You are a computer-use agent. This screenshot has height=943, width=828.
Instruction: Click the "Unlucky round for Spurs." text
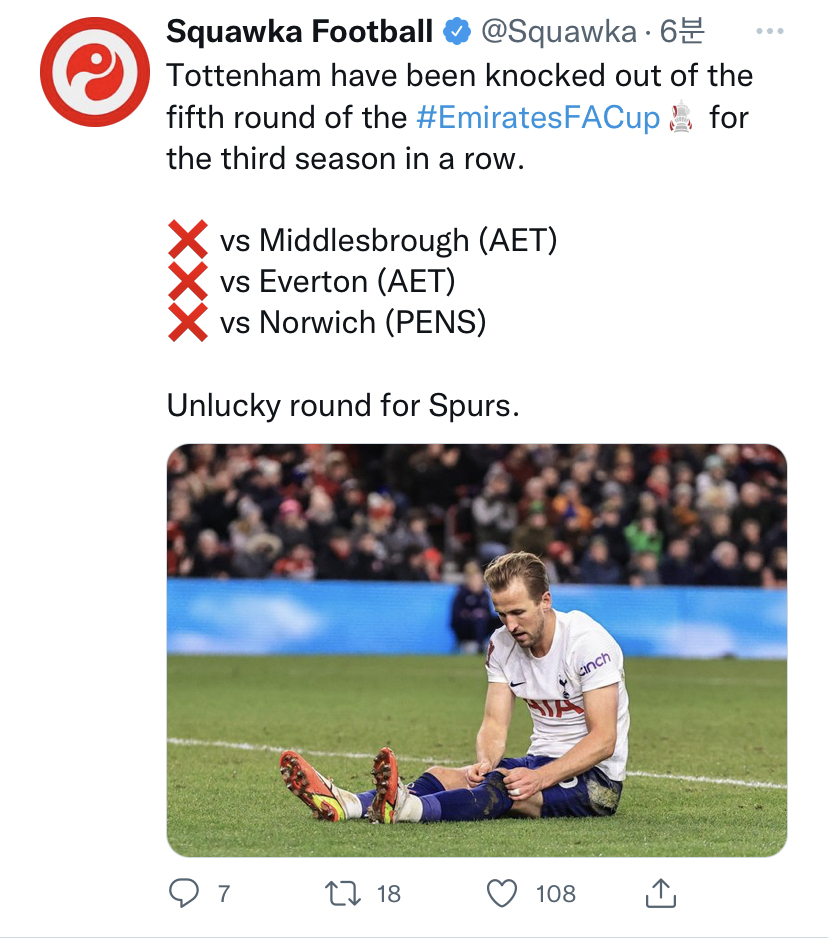click(x=343, y=405)
